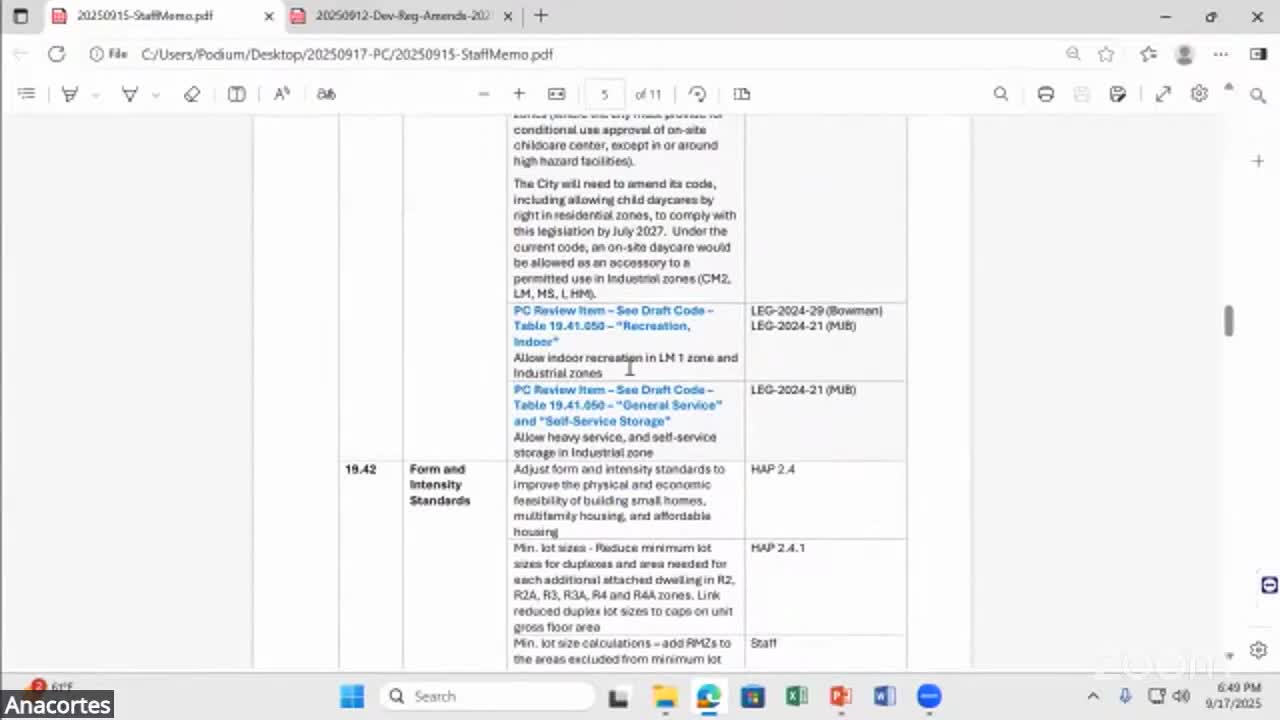Zoom in on the PDF with plus
This screenshot has height=720, width=1280.
pyautogui.click(x=519, y=94)
